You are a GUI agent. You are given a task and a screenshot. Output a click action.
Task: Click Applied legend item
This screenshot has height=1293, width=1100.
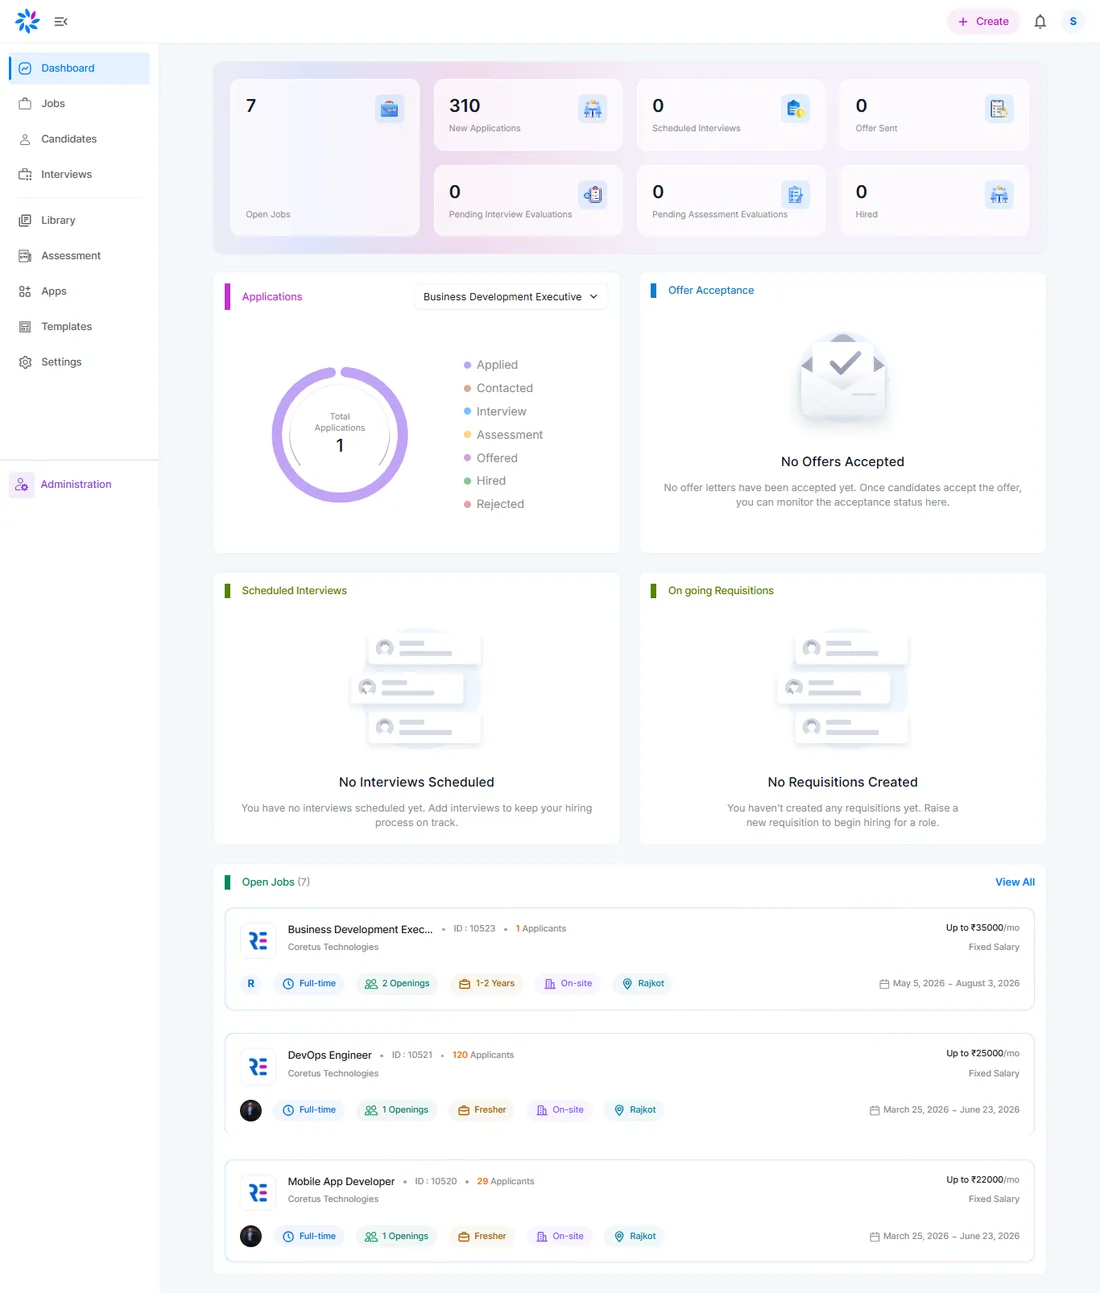click(x=491, y=365)
